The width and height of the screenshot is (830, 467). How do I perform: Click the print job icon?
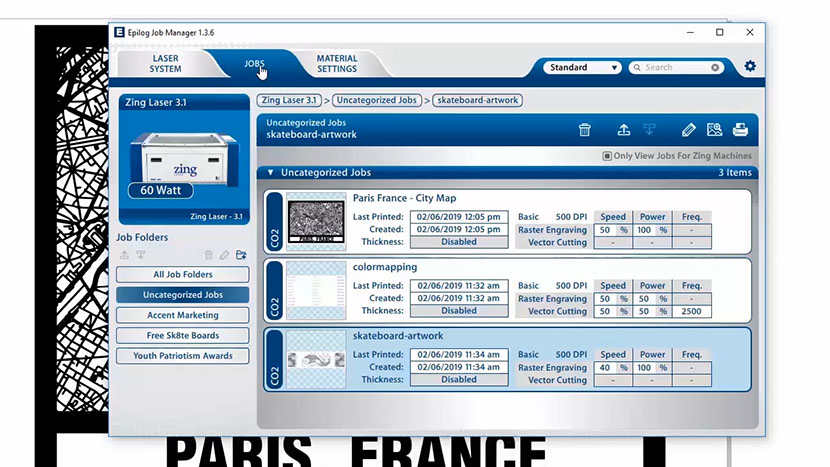pyautogui.click(x=740, y=129)
